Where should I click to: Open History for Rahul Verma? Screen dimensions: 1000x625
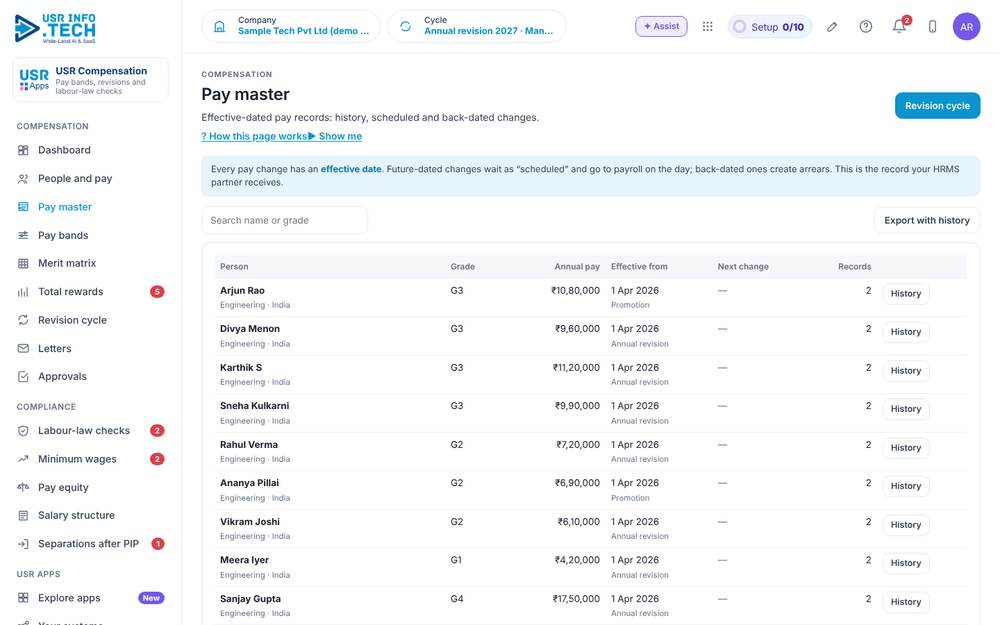[906, 448]
